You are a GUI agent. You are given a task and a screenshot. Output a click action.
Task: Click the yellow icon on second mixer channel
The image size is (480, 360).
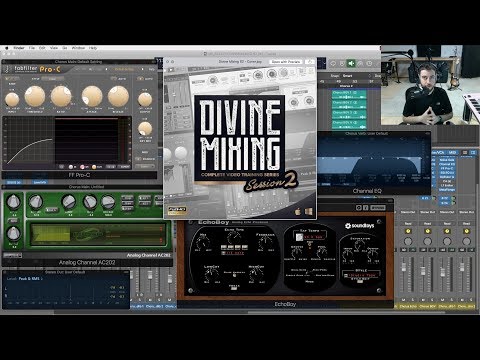(x=427, y=231)
